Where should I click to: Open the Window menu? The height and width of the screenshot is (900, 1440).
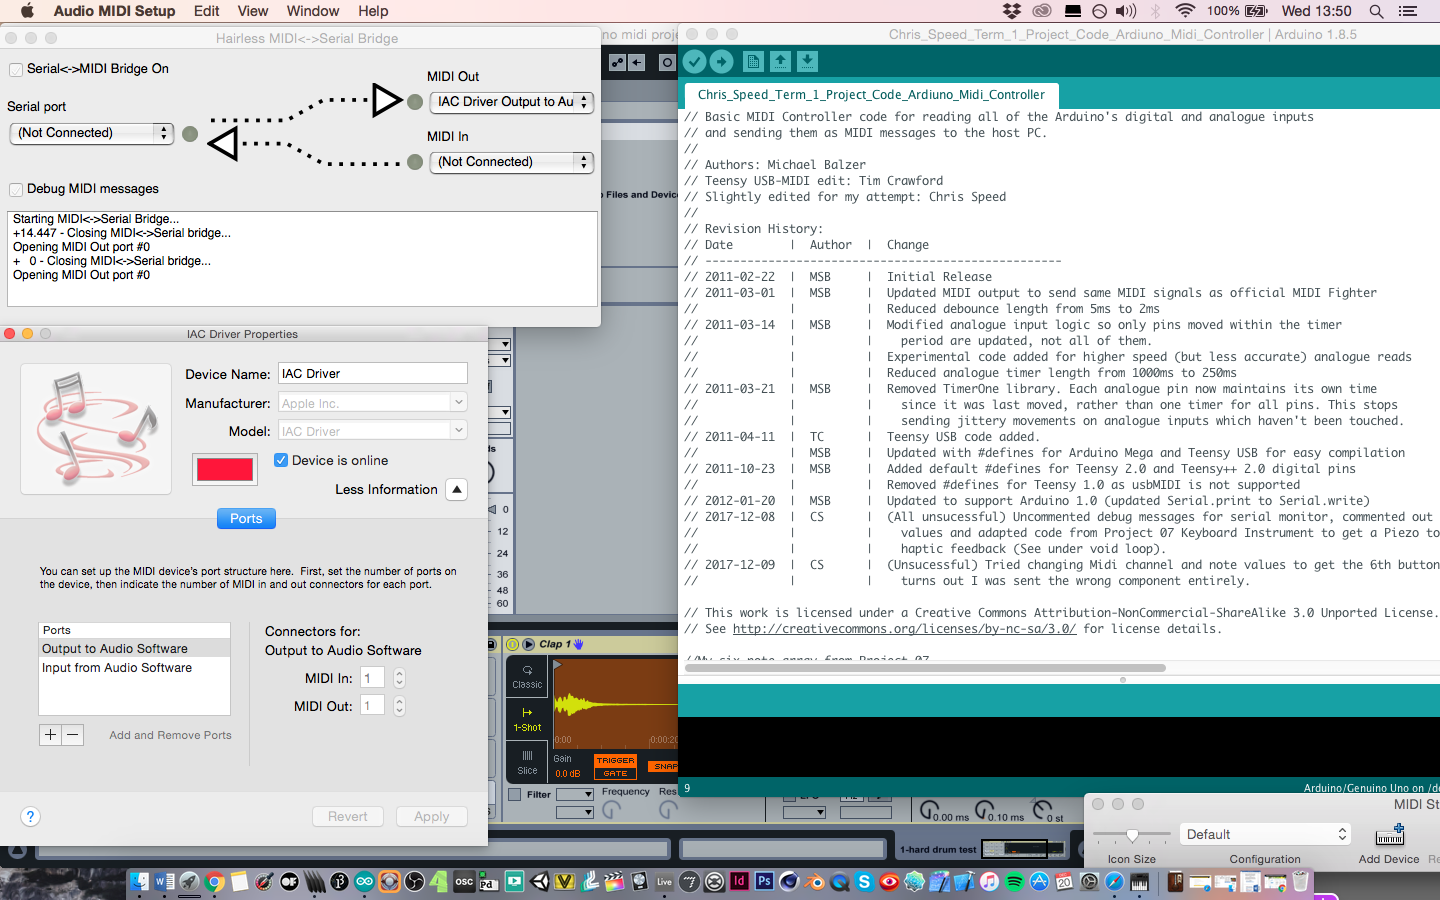tap(313, 11)
